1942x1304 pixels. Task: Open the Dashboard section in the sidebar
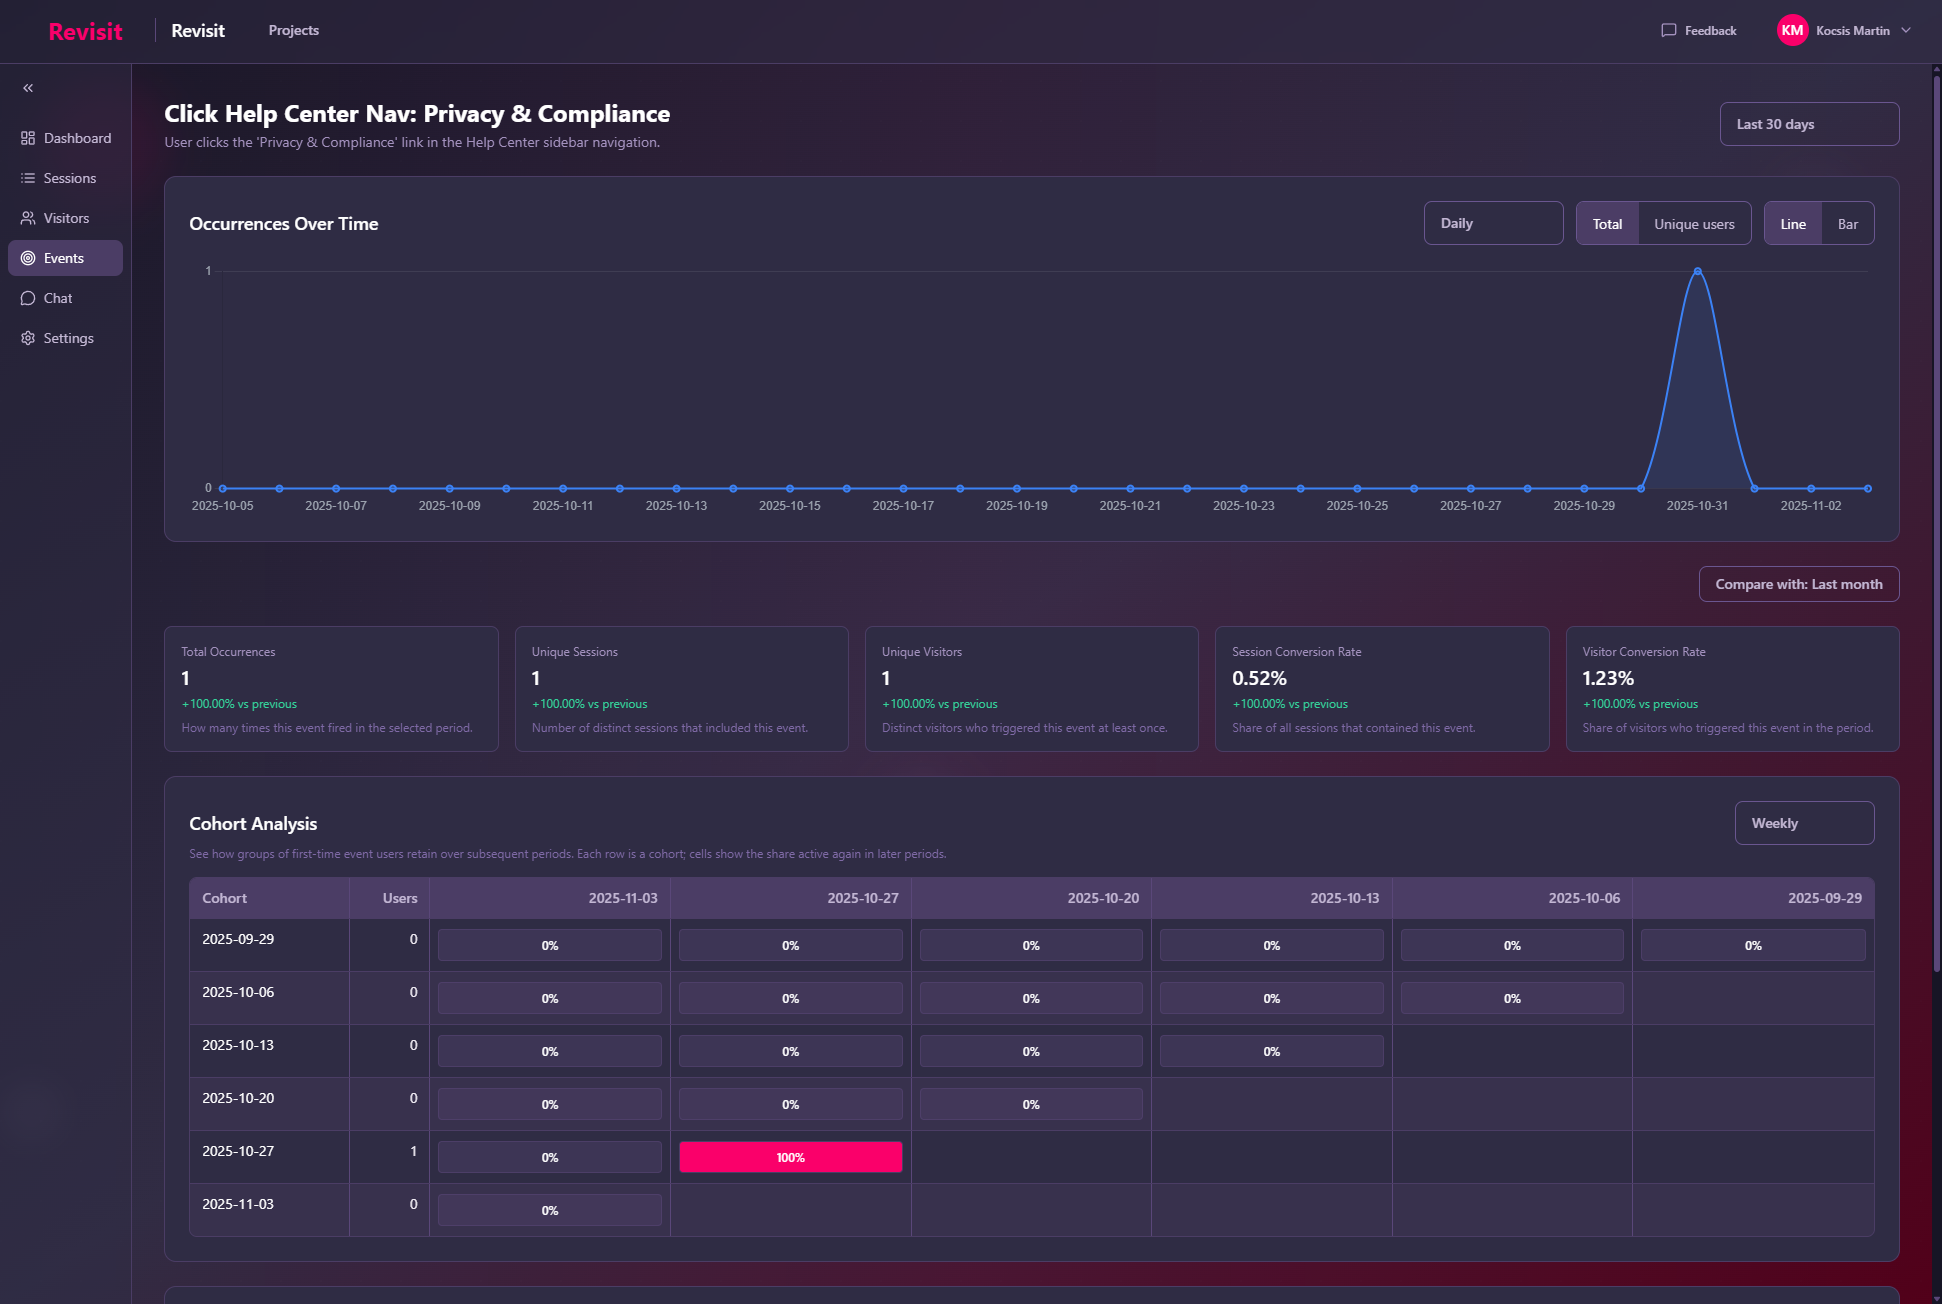tap(77, 138)
